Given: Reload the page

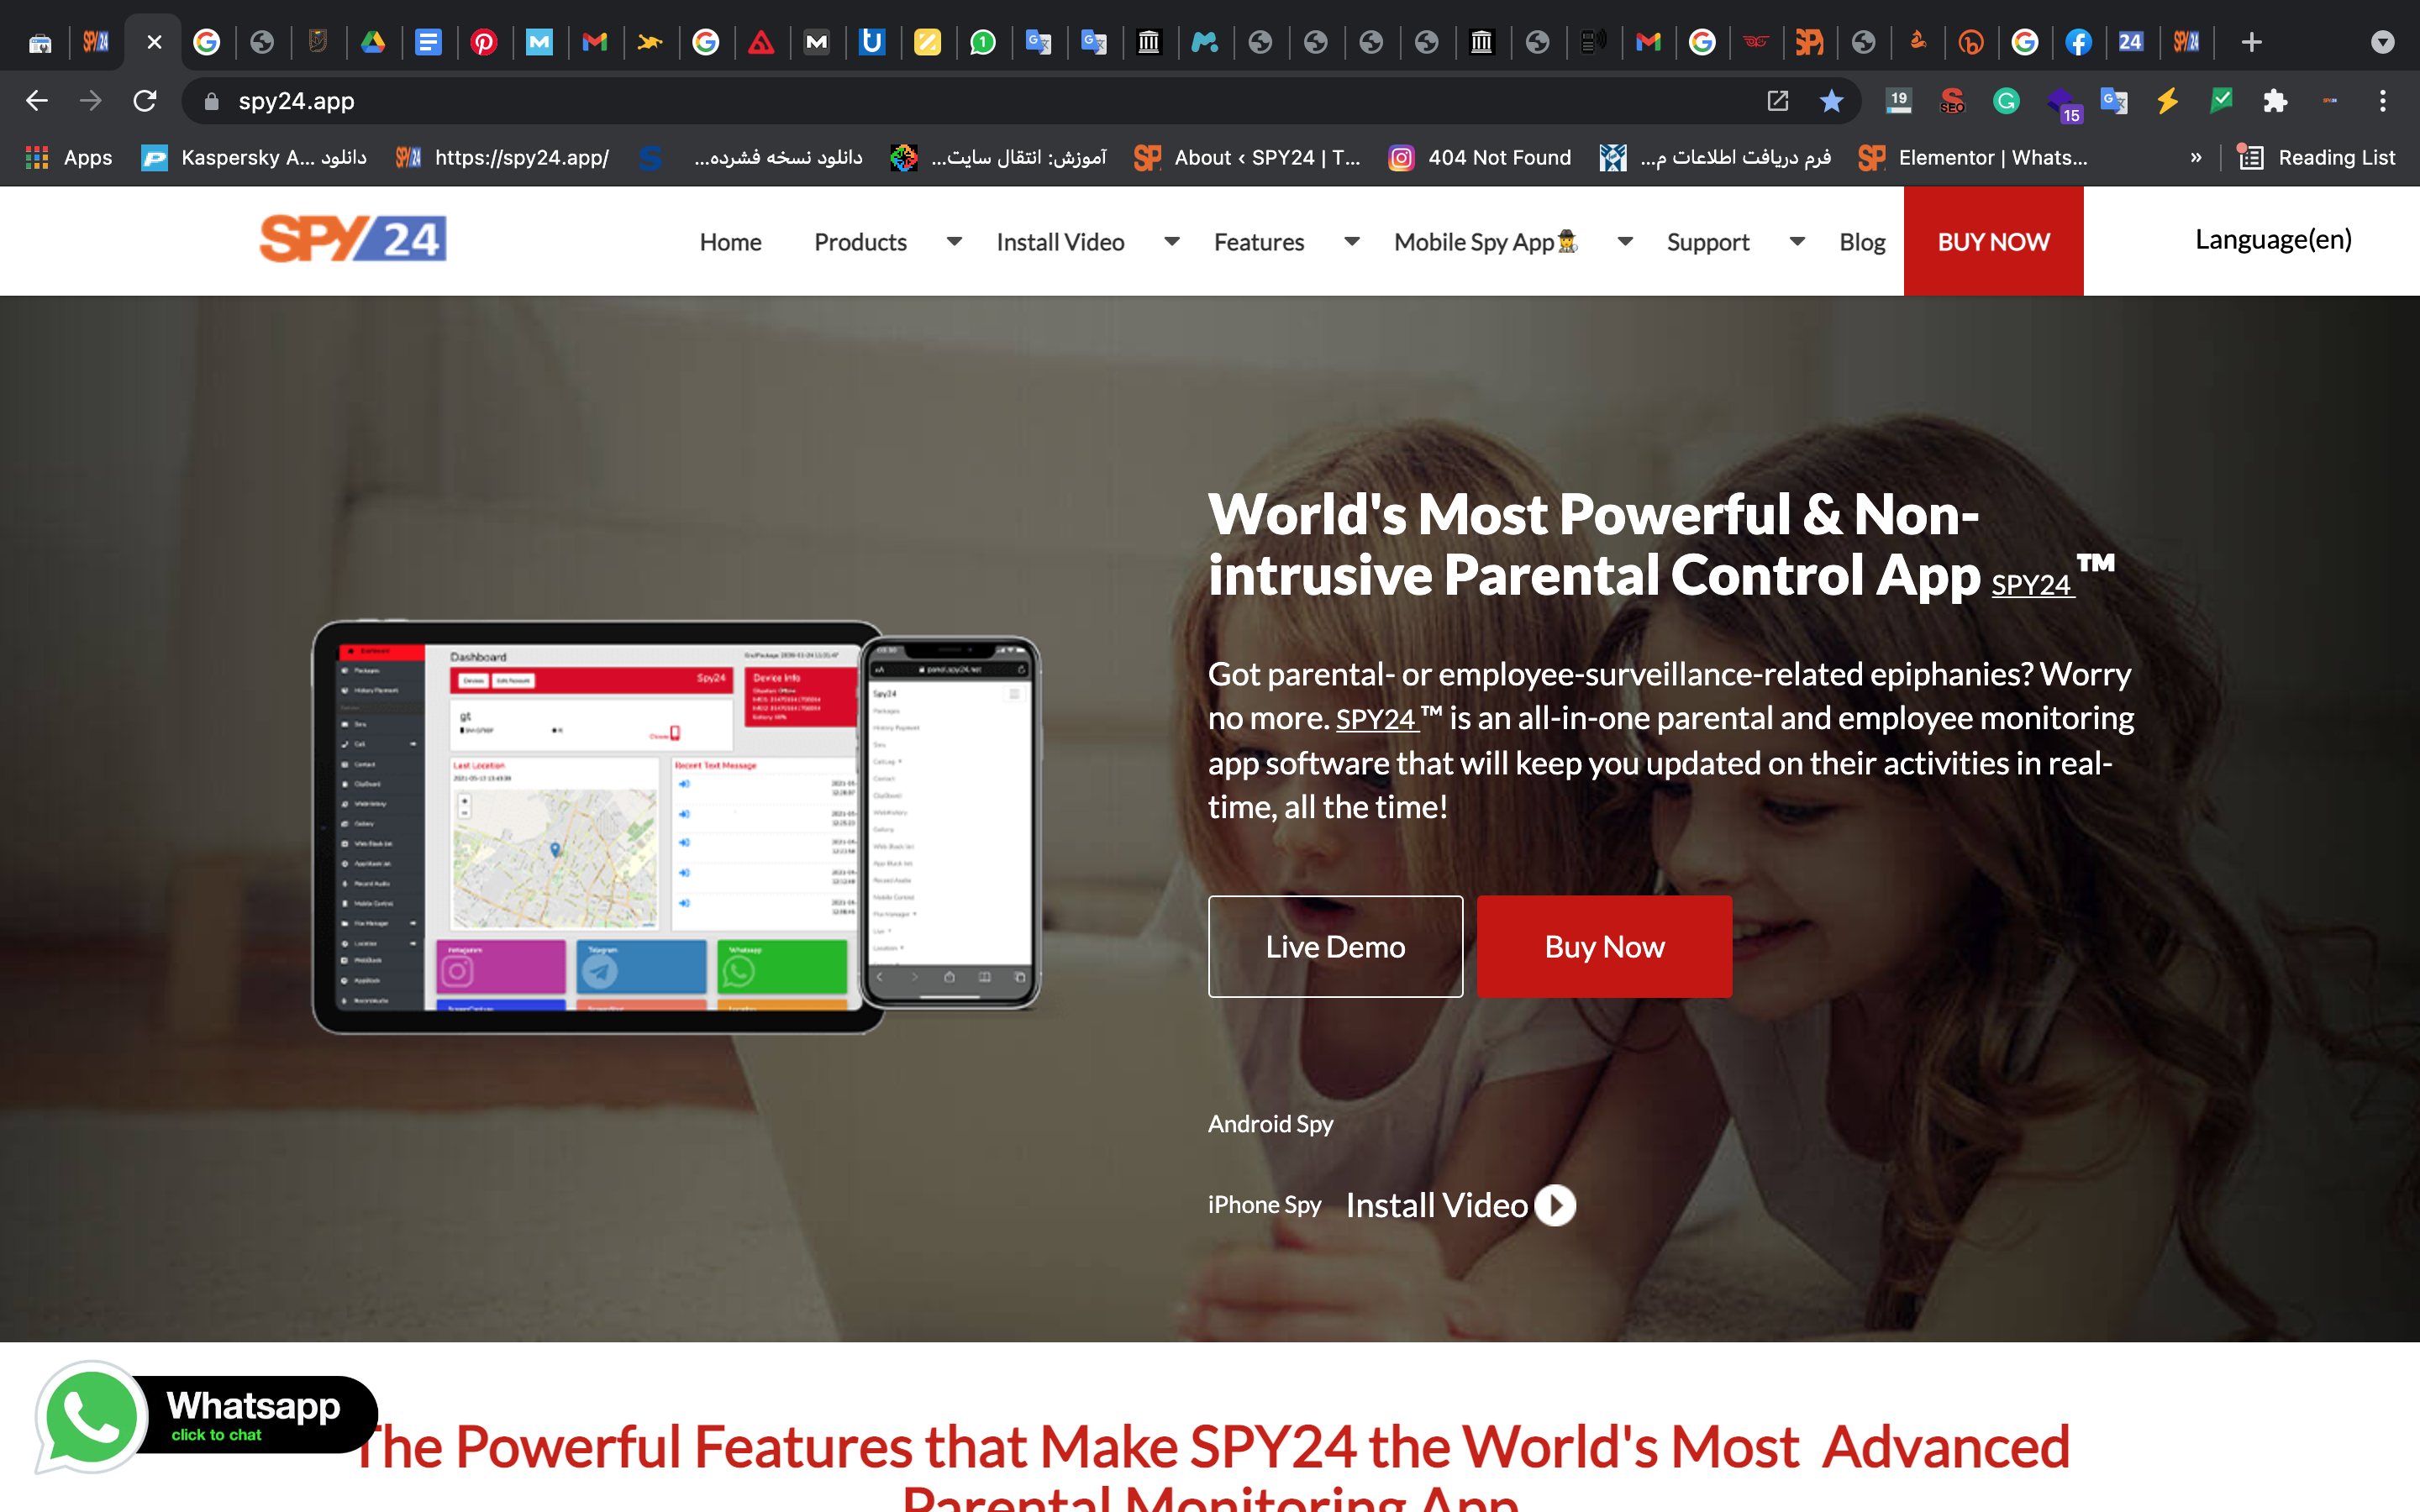Looking at the screenshot, I should [146, 100].
